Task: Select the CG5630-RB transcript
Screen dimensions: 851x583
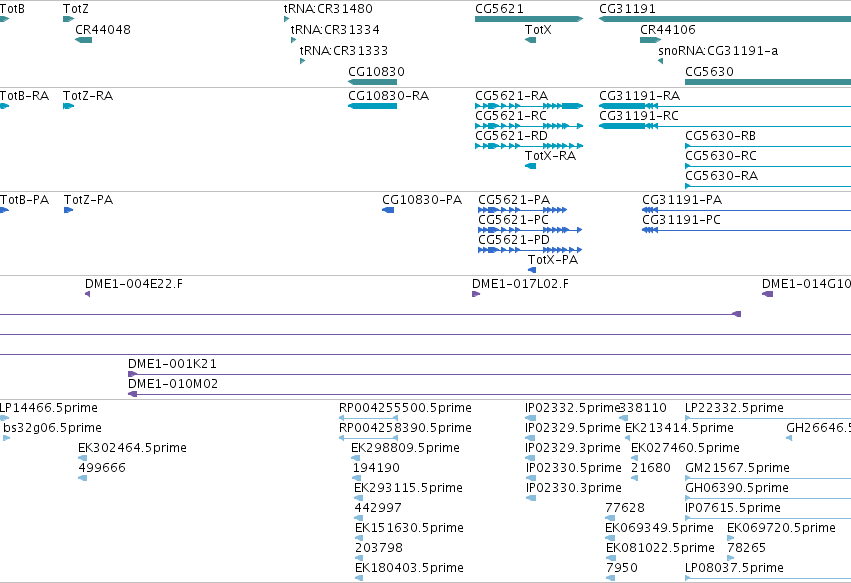Action: point(768,146)
